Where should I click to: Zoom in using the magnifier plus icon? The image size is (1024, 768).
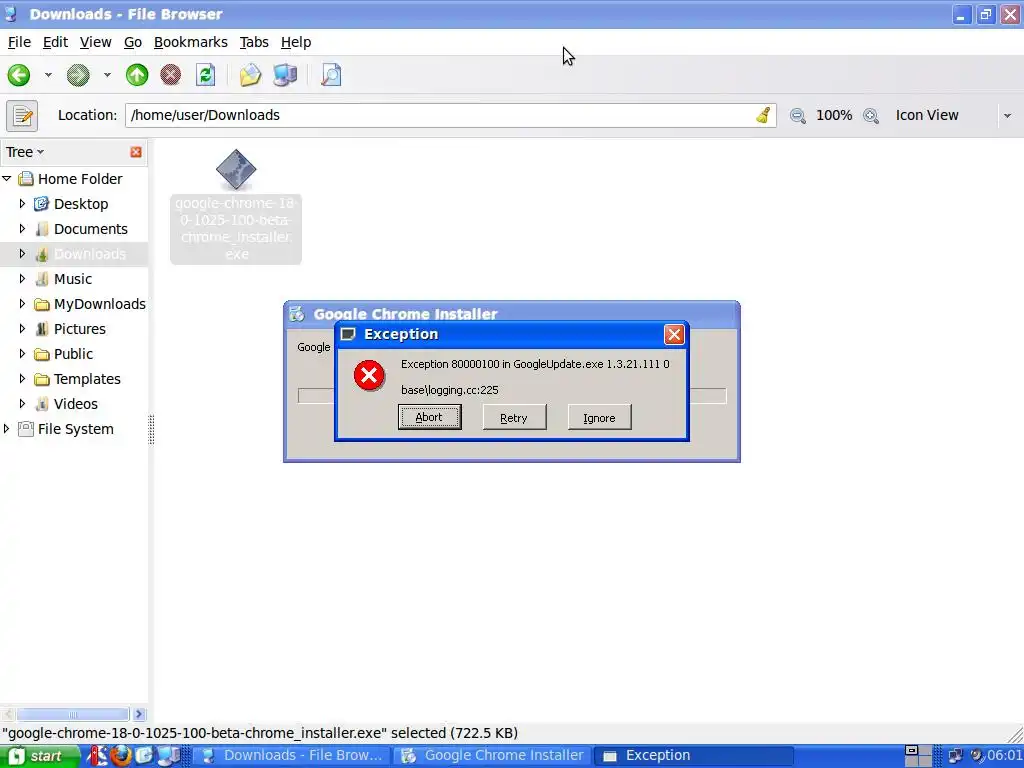871,116
